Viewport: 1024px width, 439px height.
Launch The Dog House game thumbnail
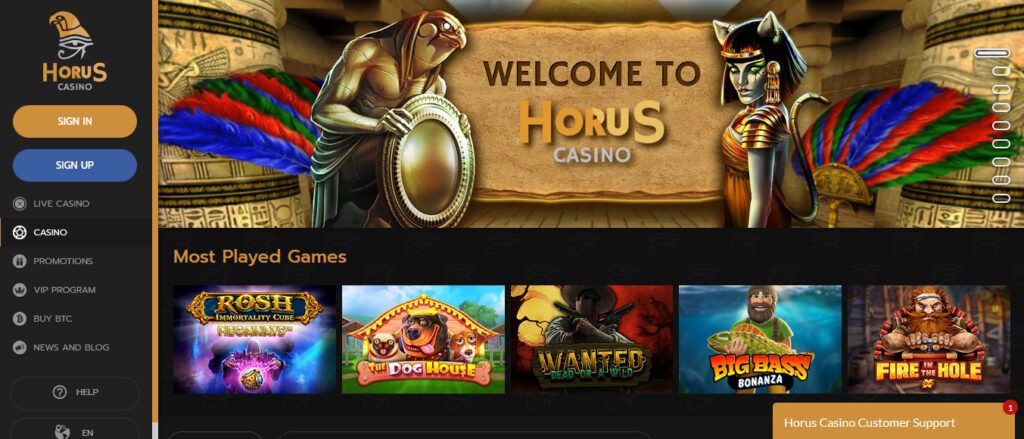[423, 339]
